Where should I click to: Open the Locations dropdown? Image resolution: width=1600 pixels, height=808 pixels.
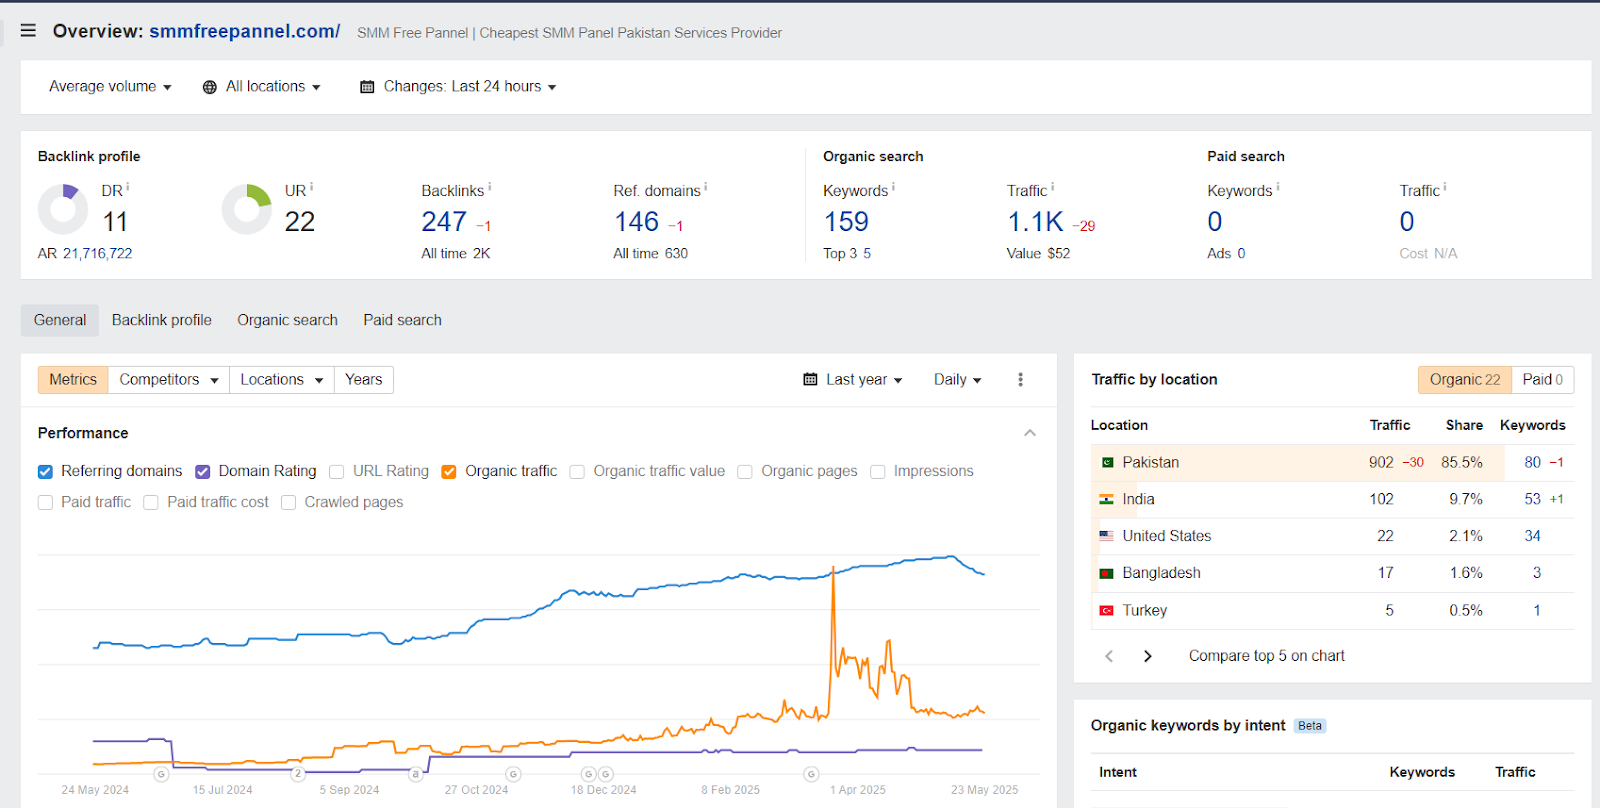282,380
